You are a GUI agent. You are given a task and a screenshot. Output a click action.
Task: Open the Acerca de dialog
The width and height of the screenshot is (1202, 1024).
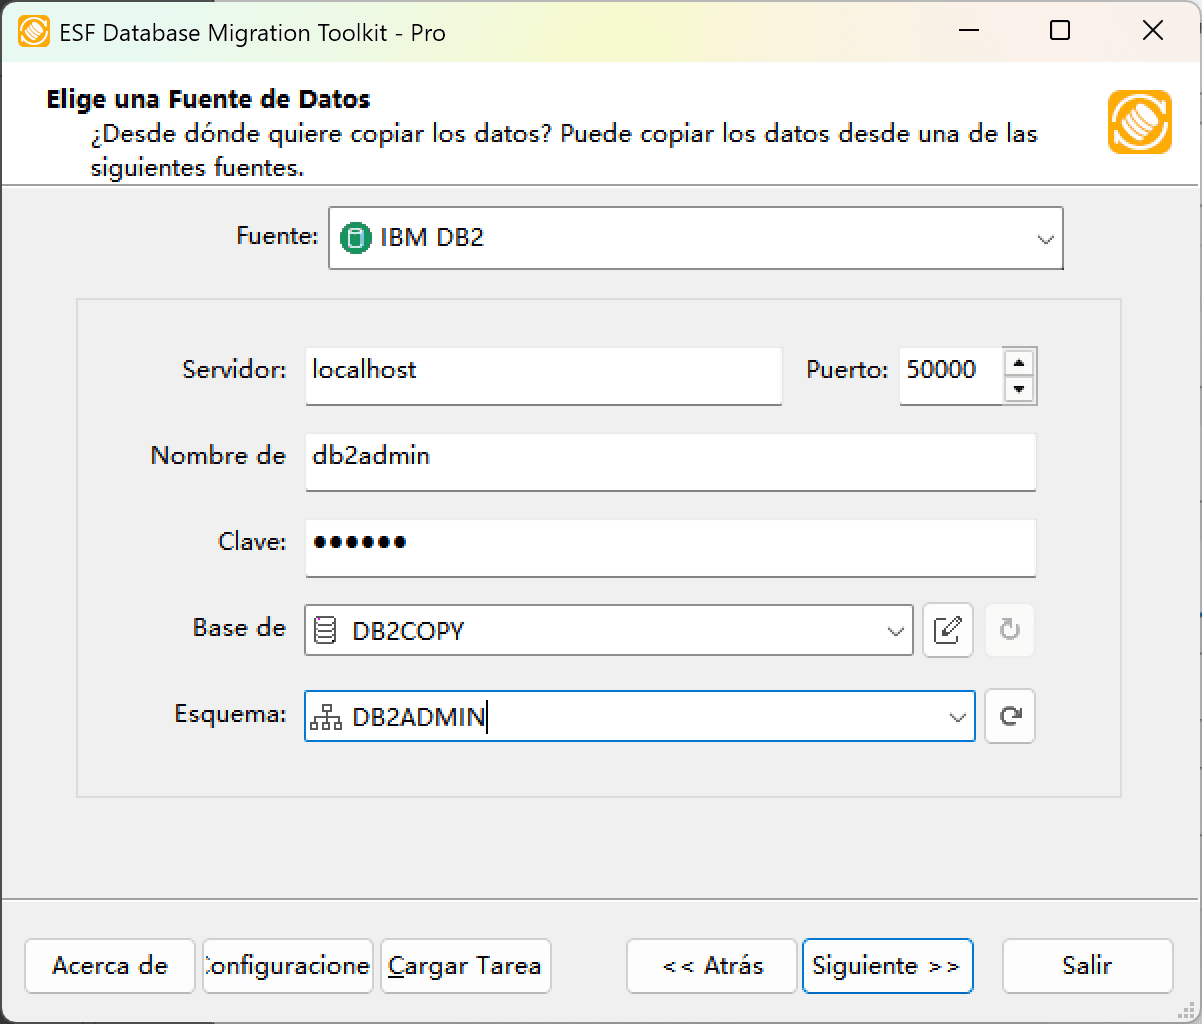pyautogui.click(x=109, y=966)
